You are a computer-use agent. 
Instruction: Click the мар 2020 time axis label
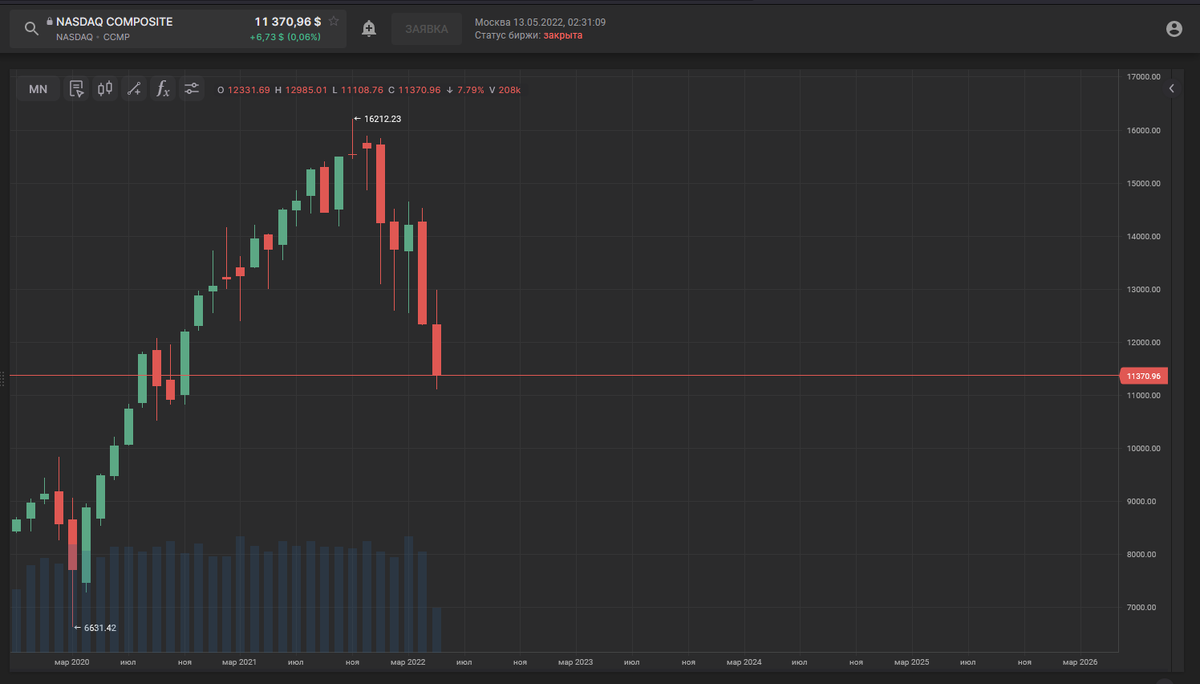click(x=72, y=662)
